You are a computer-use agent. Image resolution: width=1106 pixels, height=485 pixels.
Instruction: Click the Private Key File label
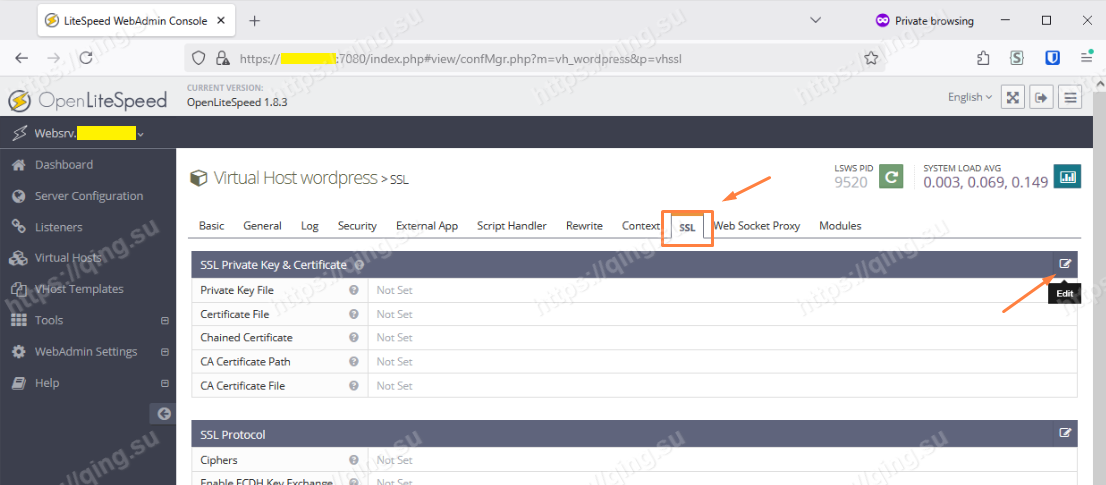[237, 290]
